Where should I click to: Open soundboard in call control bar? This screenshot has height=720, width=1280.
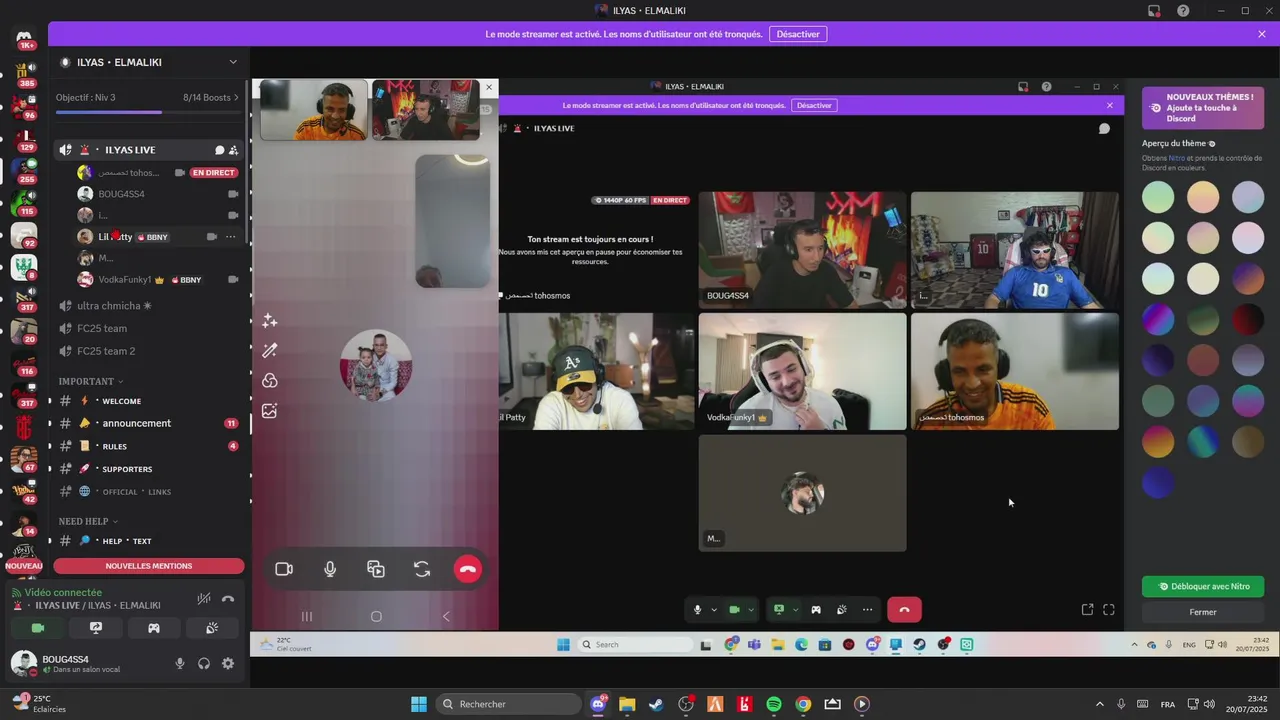(x=842, y=610)
